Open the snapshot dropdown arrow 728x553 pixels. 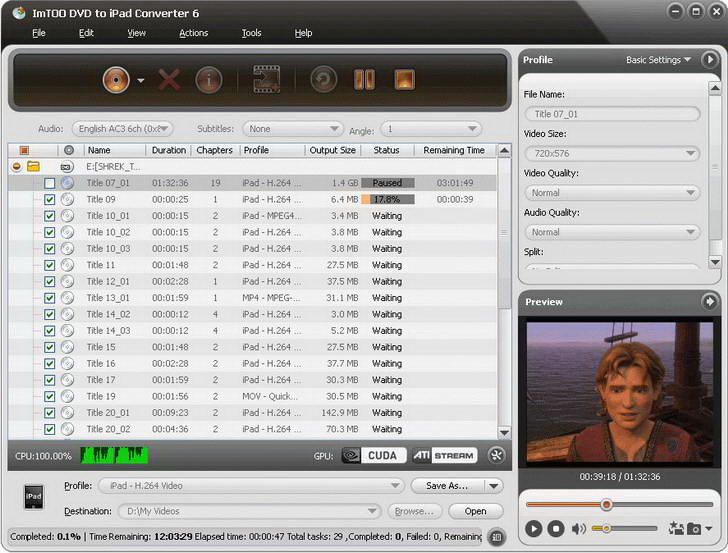(x=708, y=528)
